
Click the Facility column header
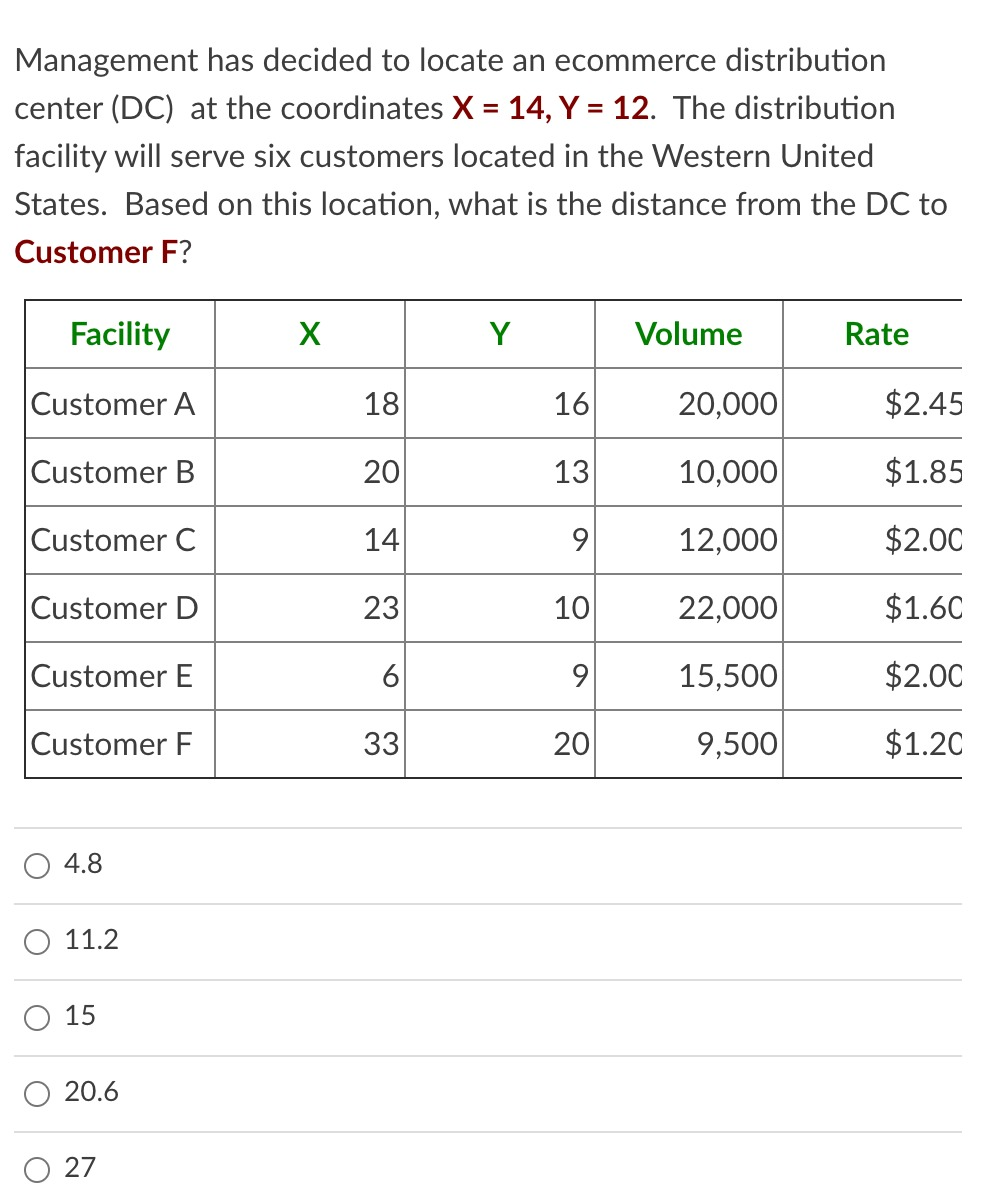pyautogui.click(x=120, y=334)
